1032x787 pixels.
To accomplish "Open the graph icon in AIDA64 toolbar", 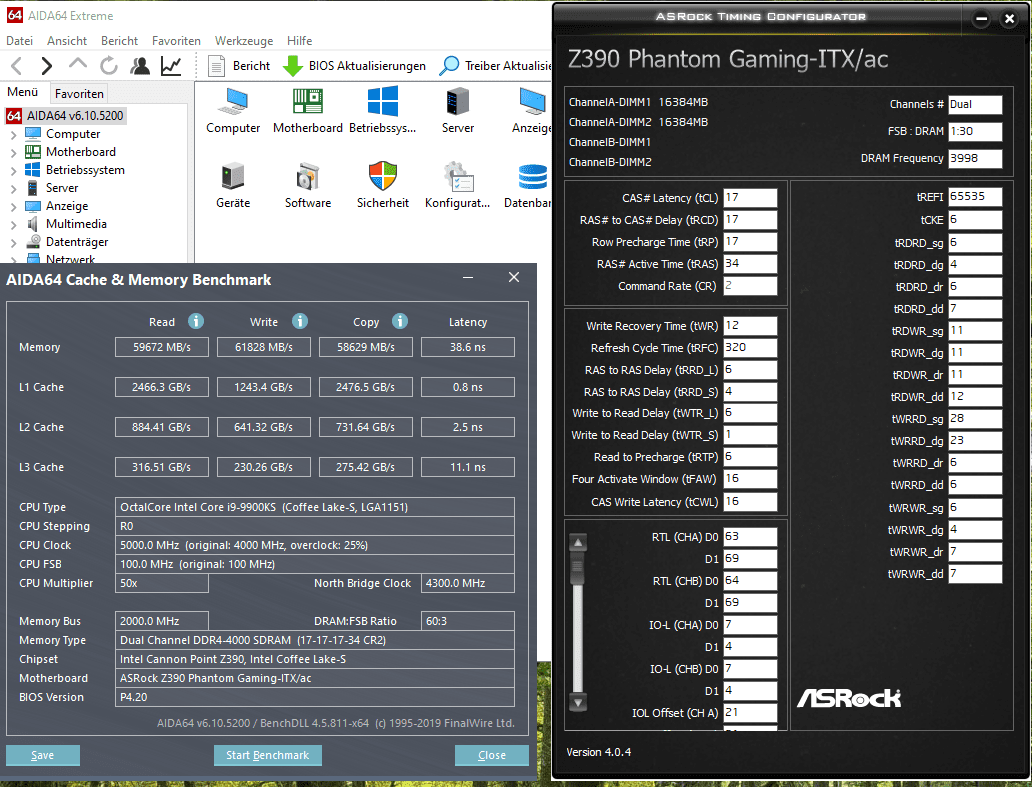I will point(171,66).
